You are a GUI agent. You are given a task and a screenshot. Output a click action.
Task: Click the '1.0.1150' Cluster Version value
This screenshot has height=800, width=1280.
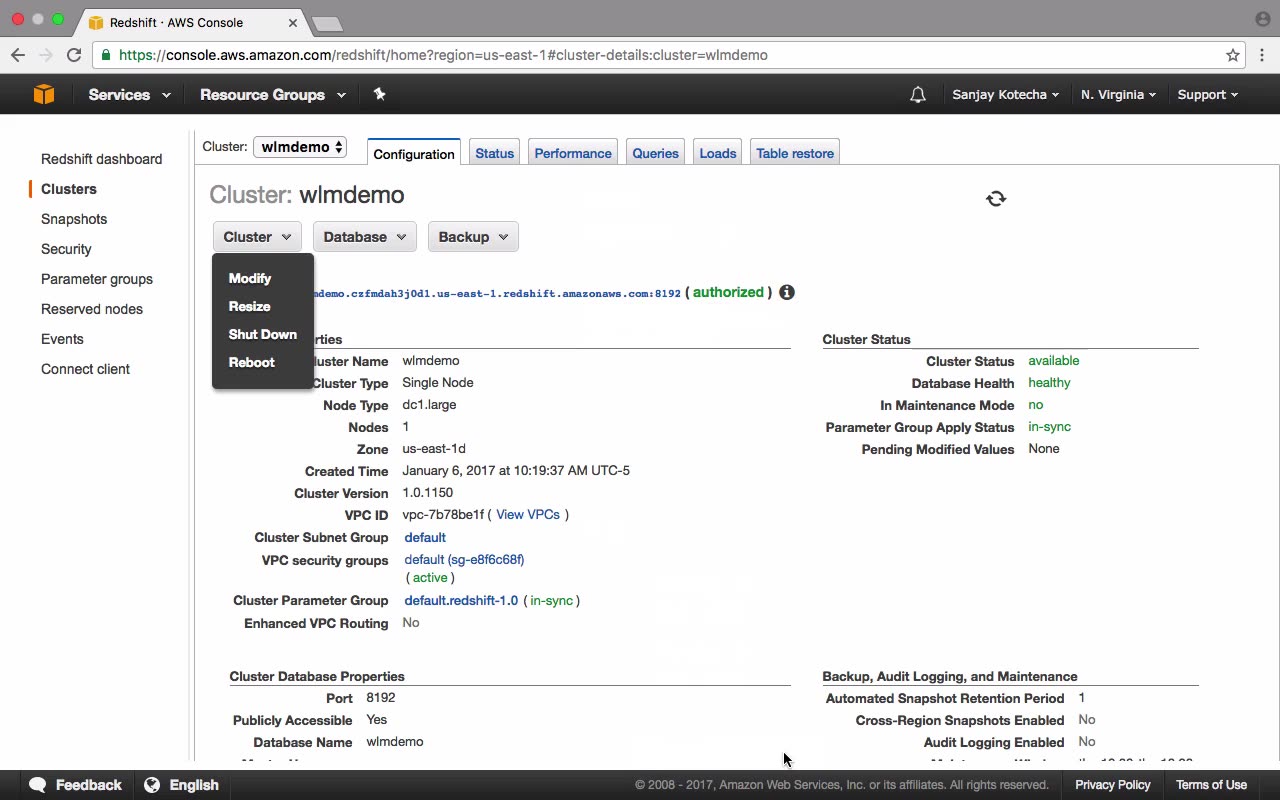click(x=427, y=493)
